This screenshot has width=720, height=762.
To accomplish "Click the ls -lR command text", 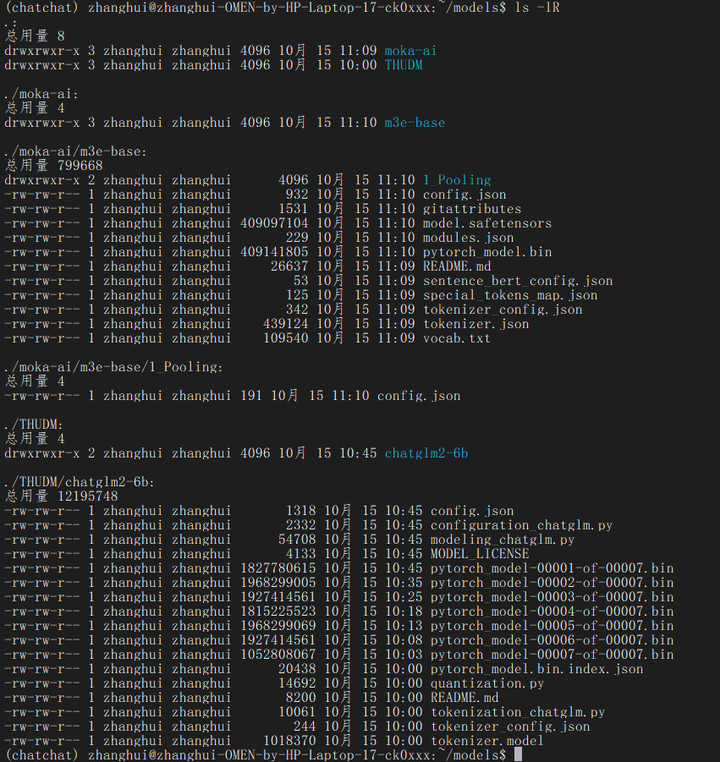I will point(537,7).
